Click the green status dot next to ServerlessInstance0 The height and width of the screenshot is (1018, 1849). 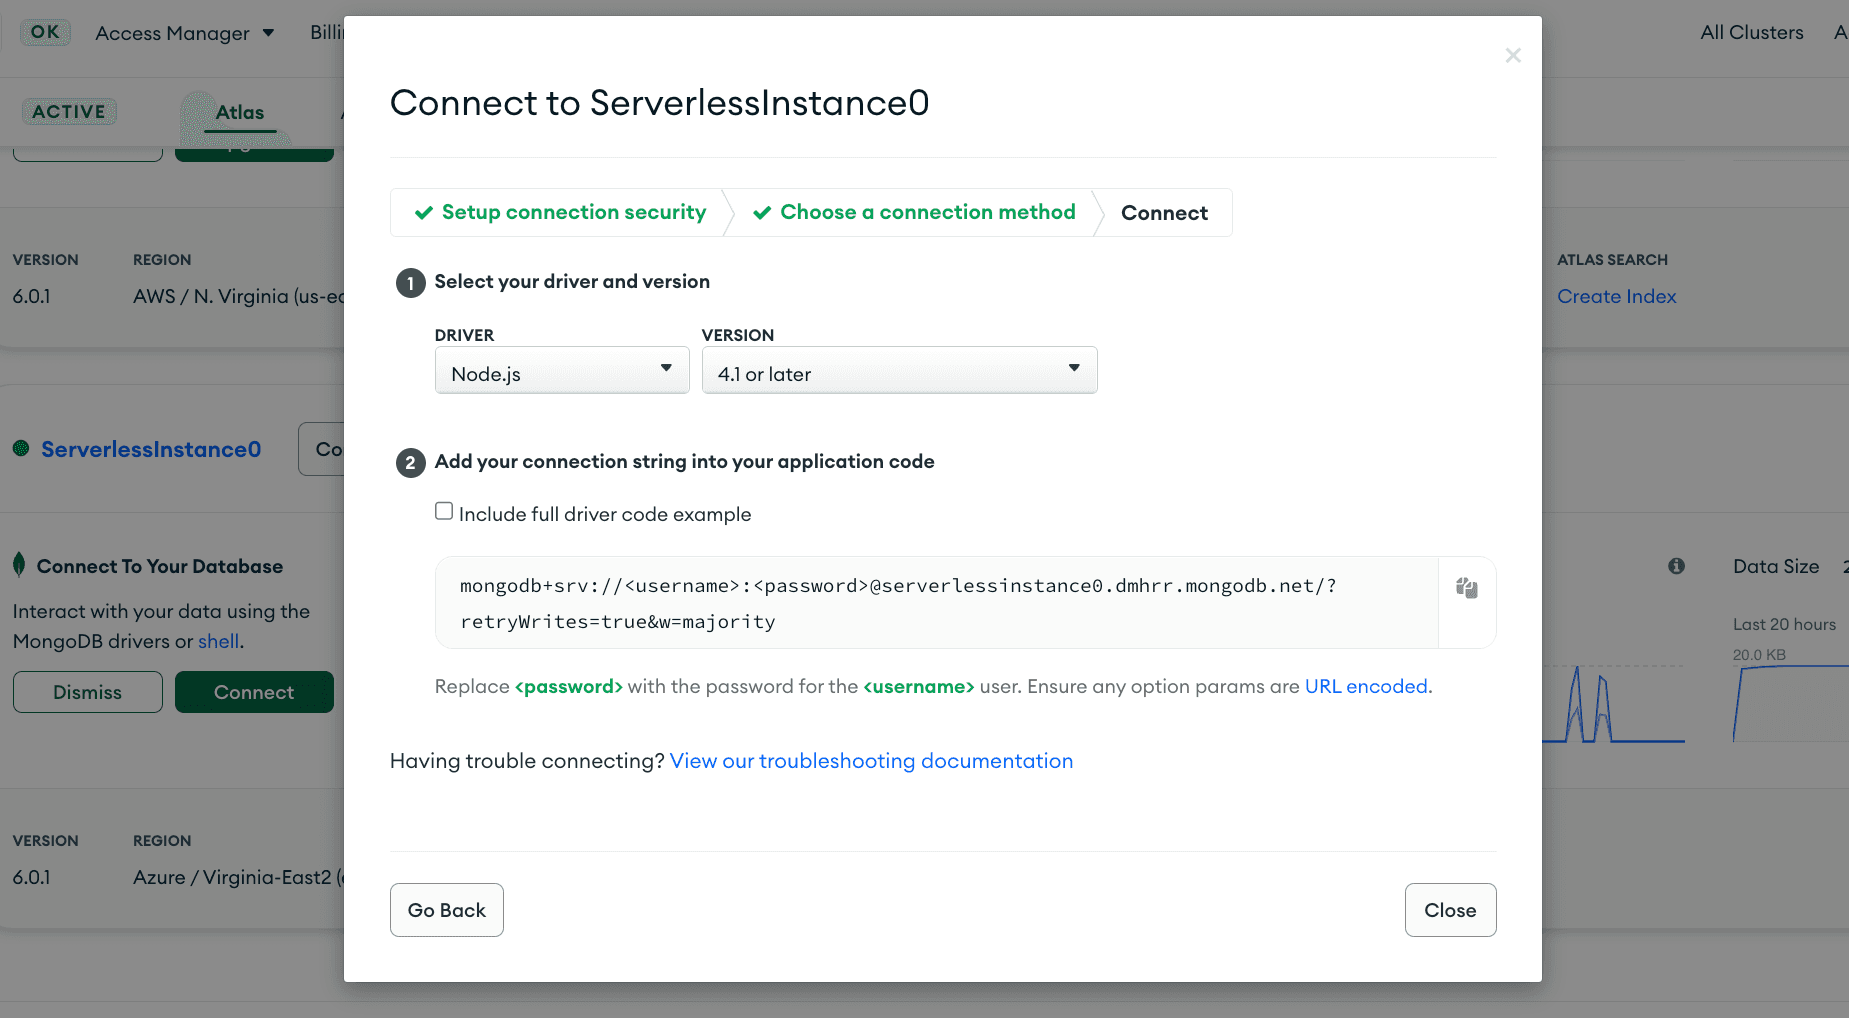[21, 449]
